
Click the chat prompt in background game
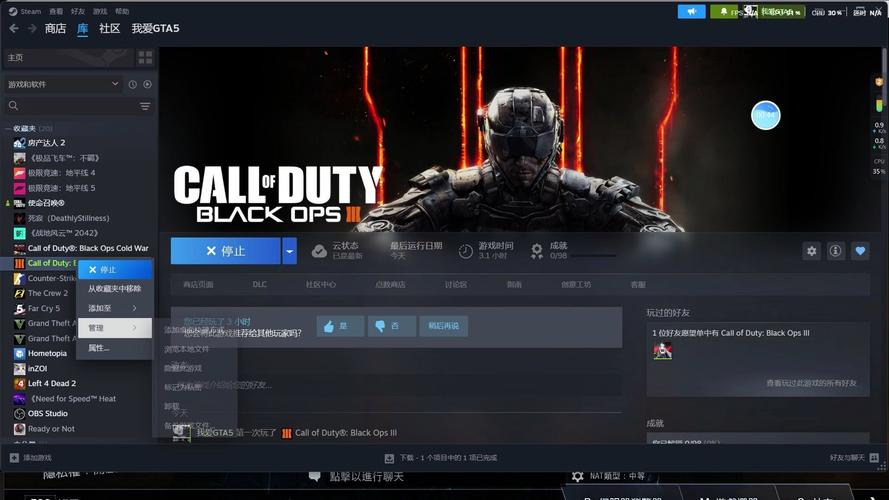pos(356,476)
